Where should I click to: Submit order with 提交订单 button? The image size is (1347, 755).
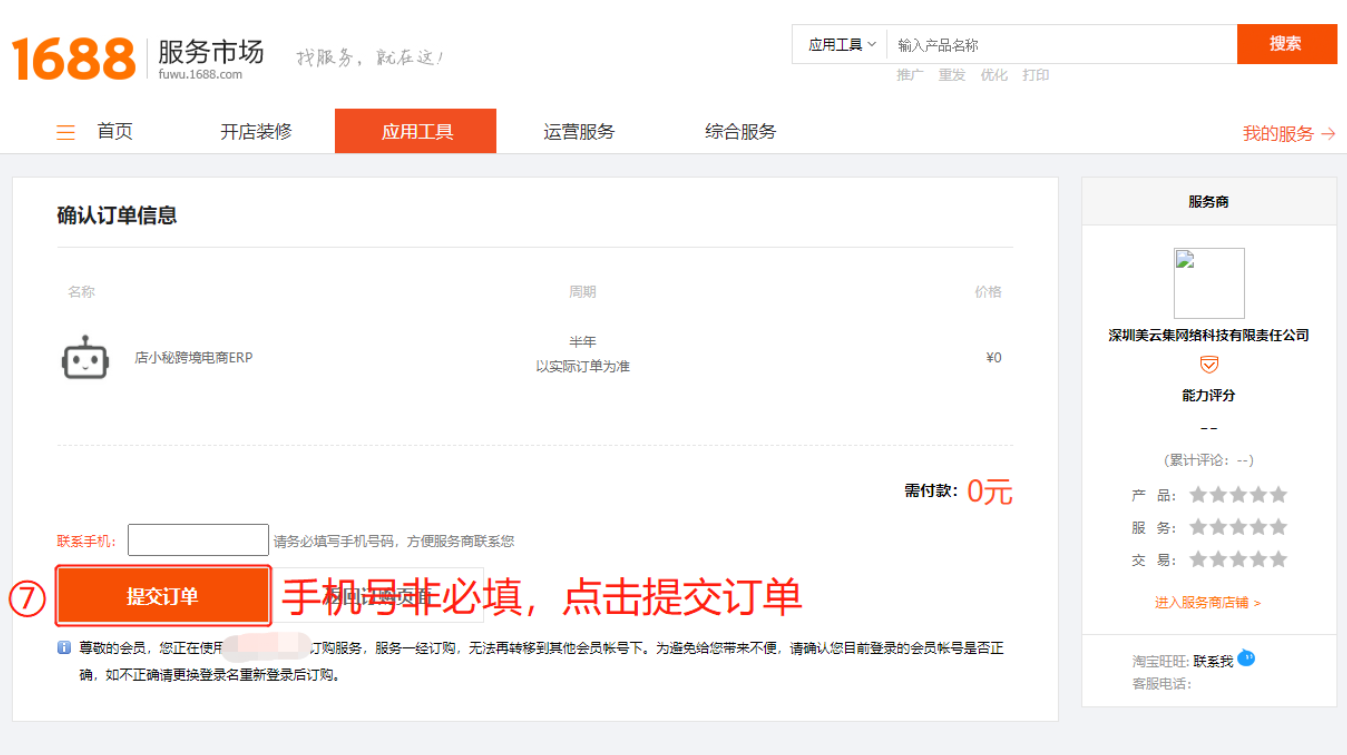tap(163, 596)
